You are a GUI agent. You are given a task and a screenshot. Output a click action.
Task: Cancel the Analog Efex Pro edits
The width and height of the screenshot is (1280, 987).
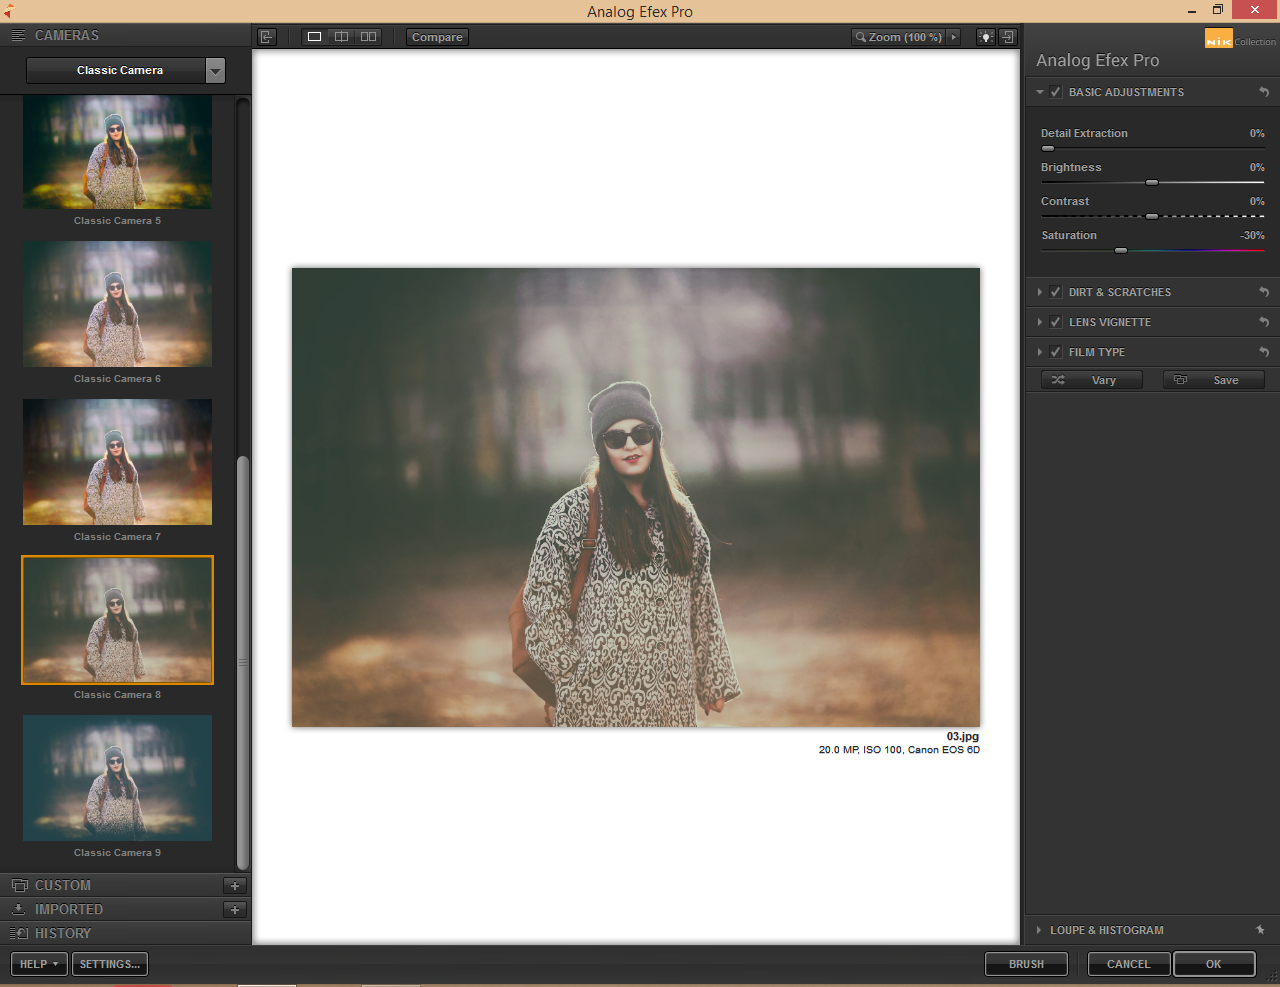[x=1128, y=964]
